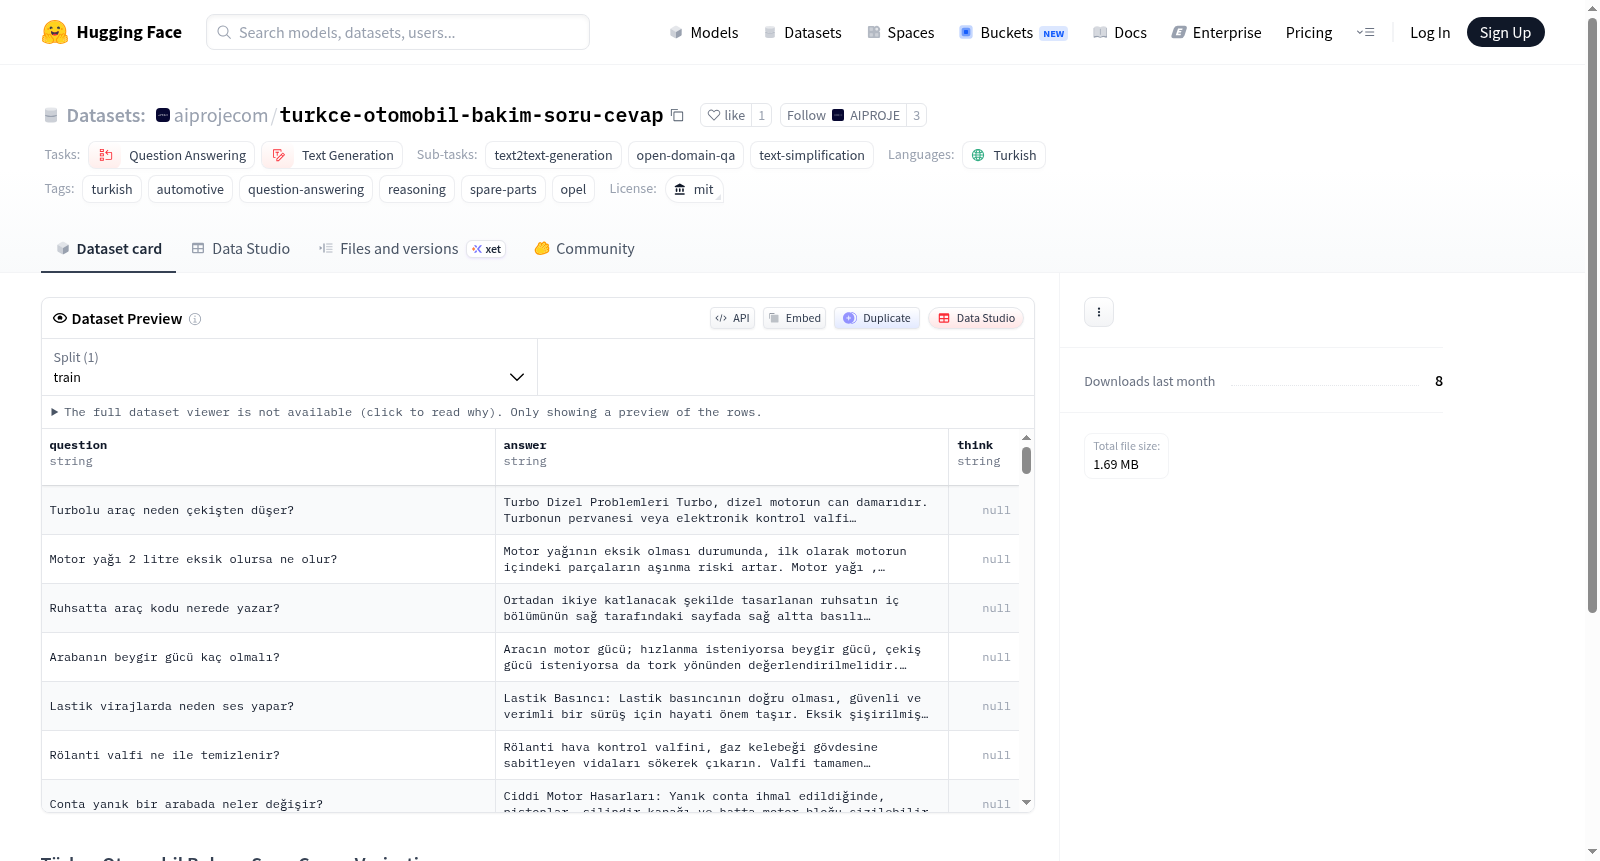Click the AIPROJE follower count
This screenshot has height=861, width=1600.
click(916, 115)
